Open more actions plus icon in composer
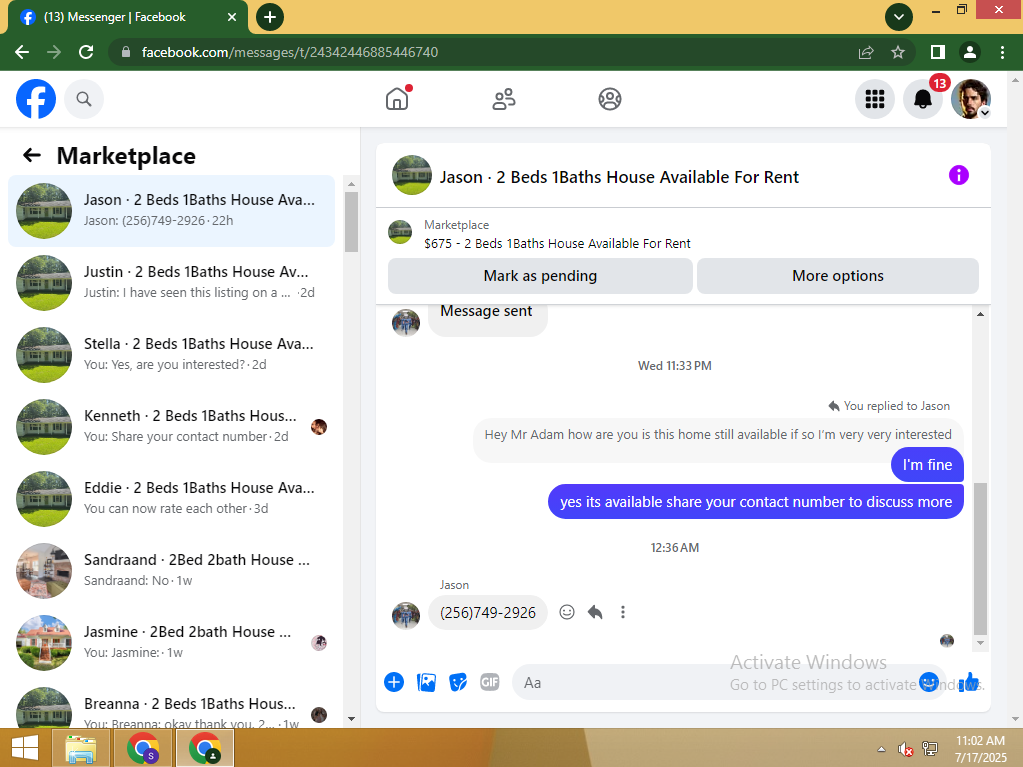The image size is (1023, 767). pos(394,682)
